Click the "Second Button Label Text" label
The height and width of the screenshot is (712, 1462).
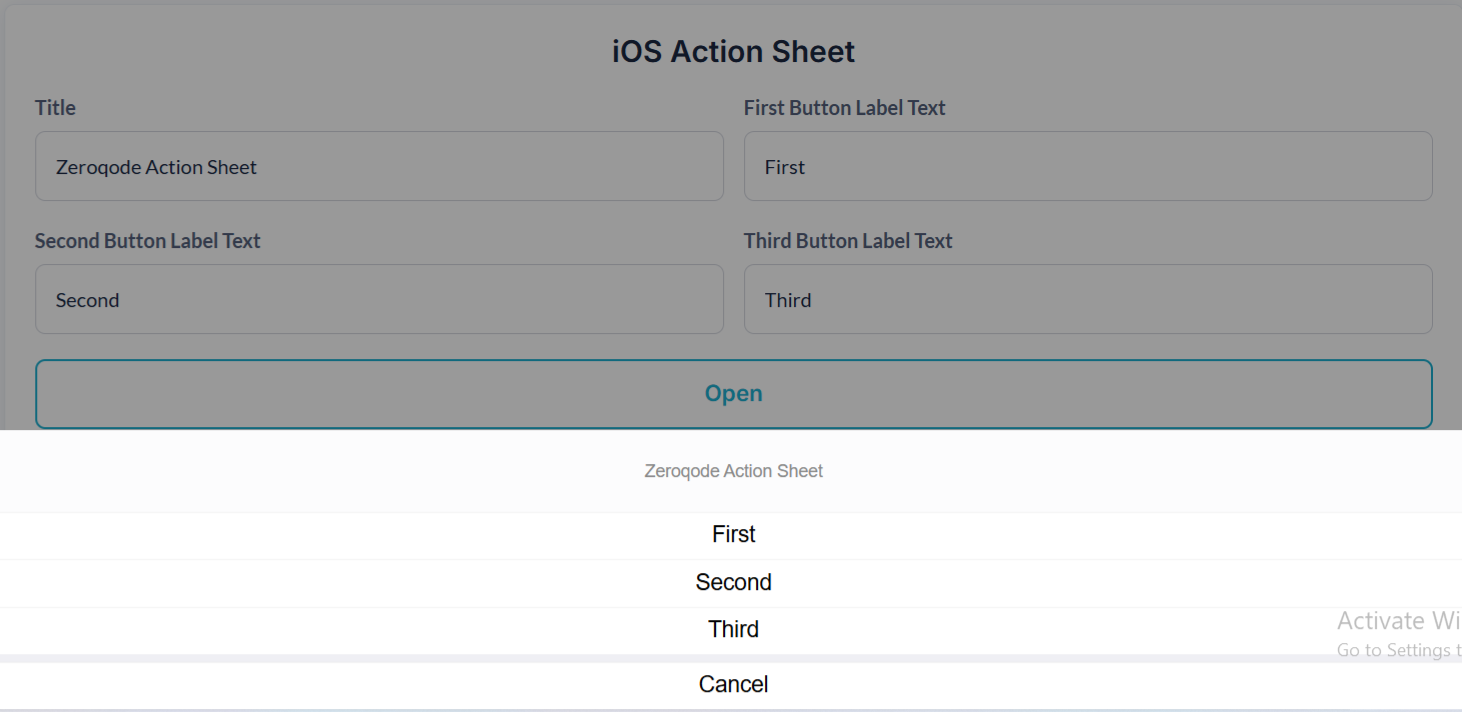147,241
